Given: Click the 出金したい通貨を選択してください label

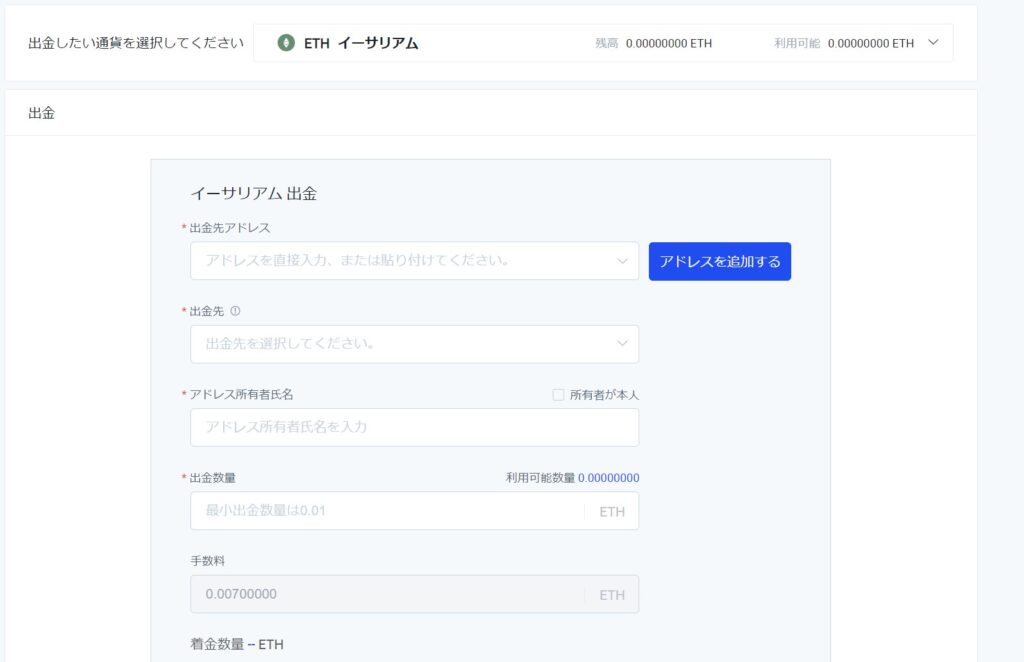Looking at the screenshot, I should tap(136, 43).
